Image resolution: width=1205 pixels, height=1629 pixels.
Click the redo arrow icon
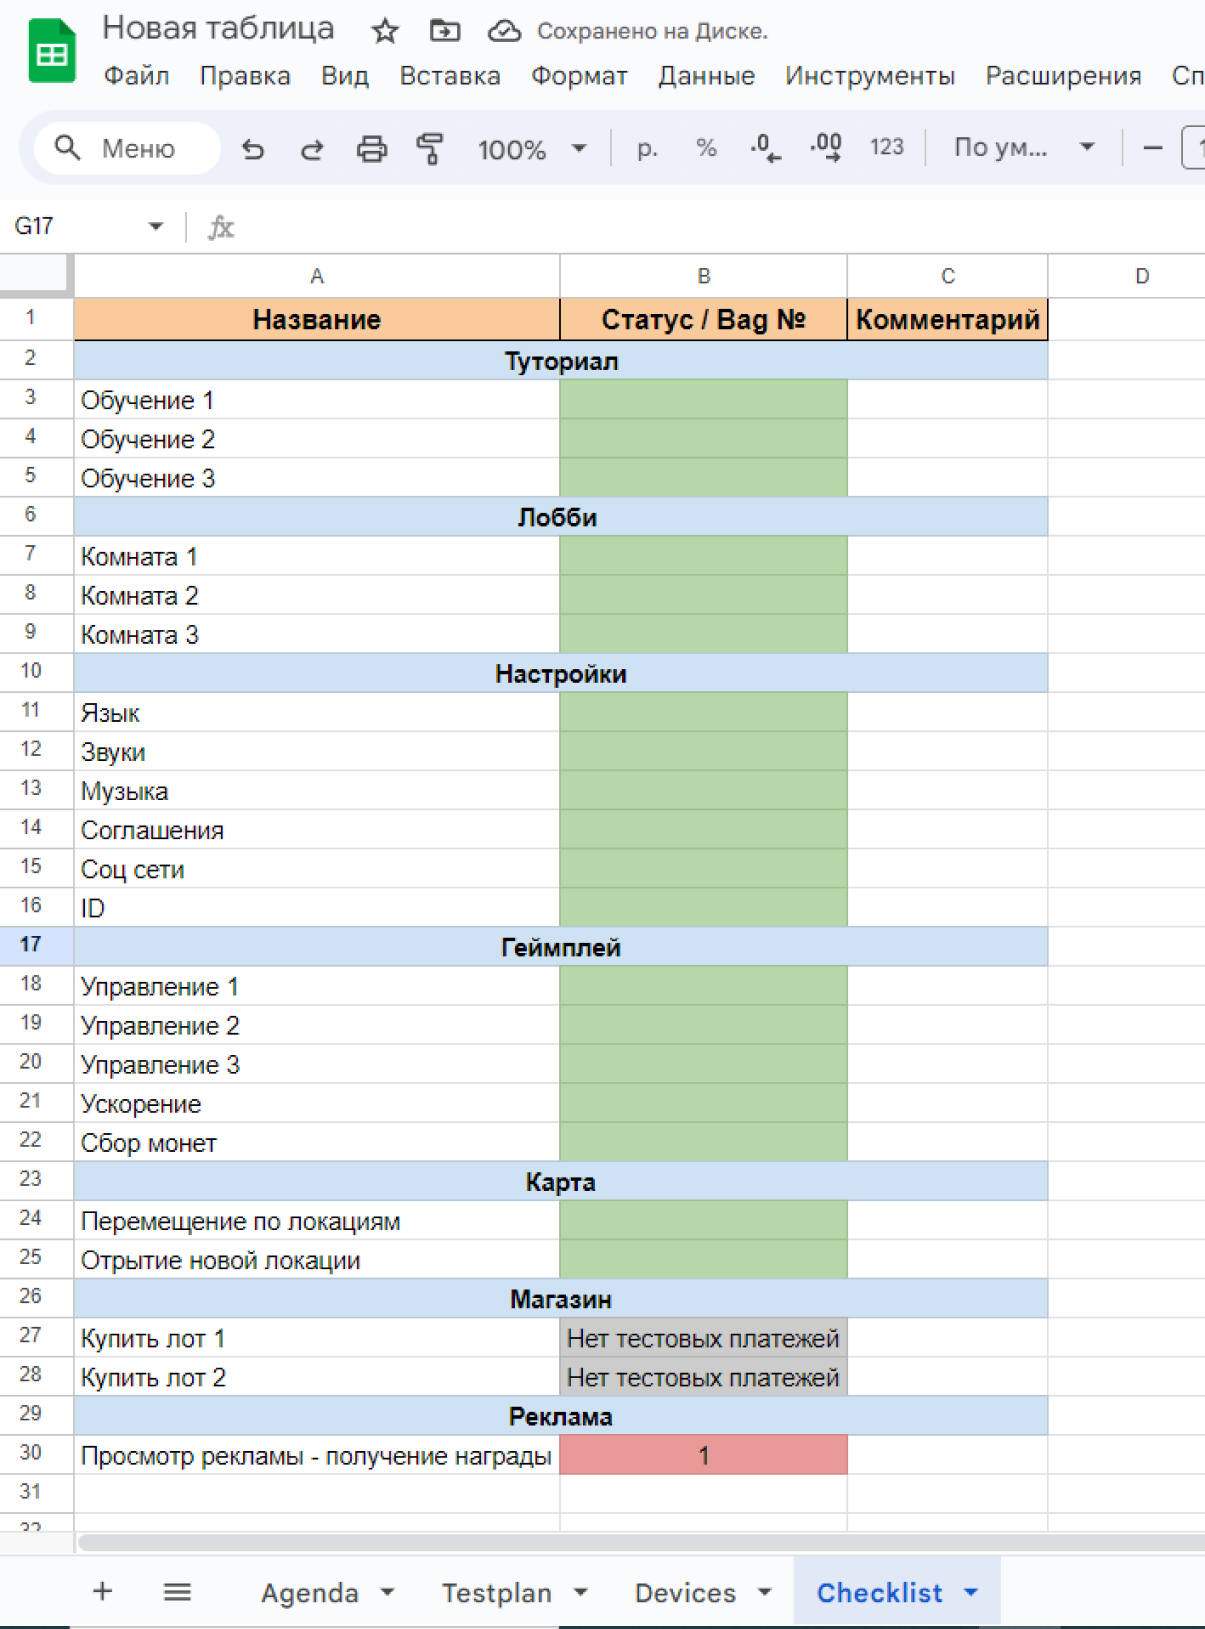click(312, 150)
